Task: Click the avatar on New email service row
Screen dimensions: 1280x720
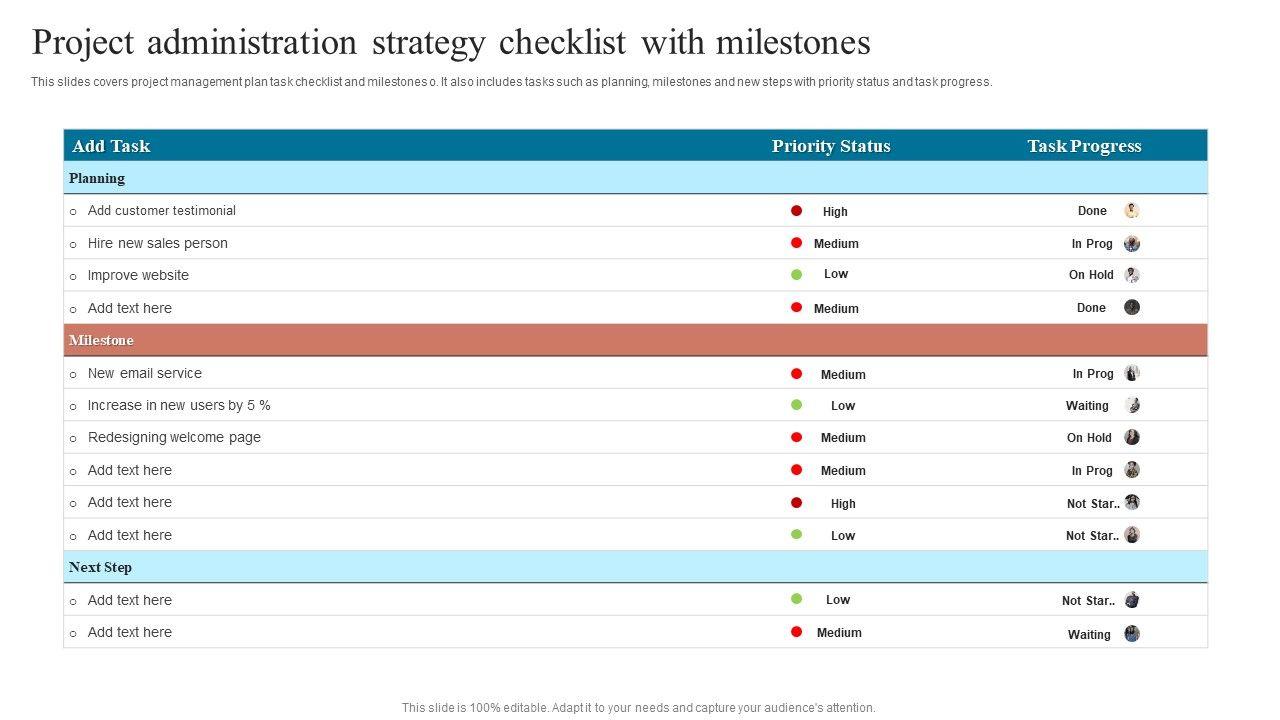Action: (x=1131, y=373)
